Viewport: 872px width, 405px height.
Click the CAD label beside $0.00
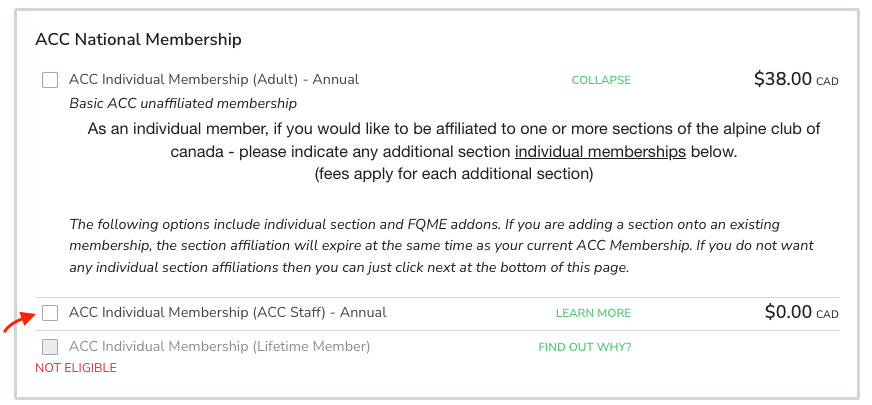[x=828, y=314]
